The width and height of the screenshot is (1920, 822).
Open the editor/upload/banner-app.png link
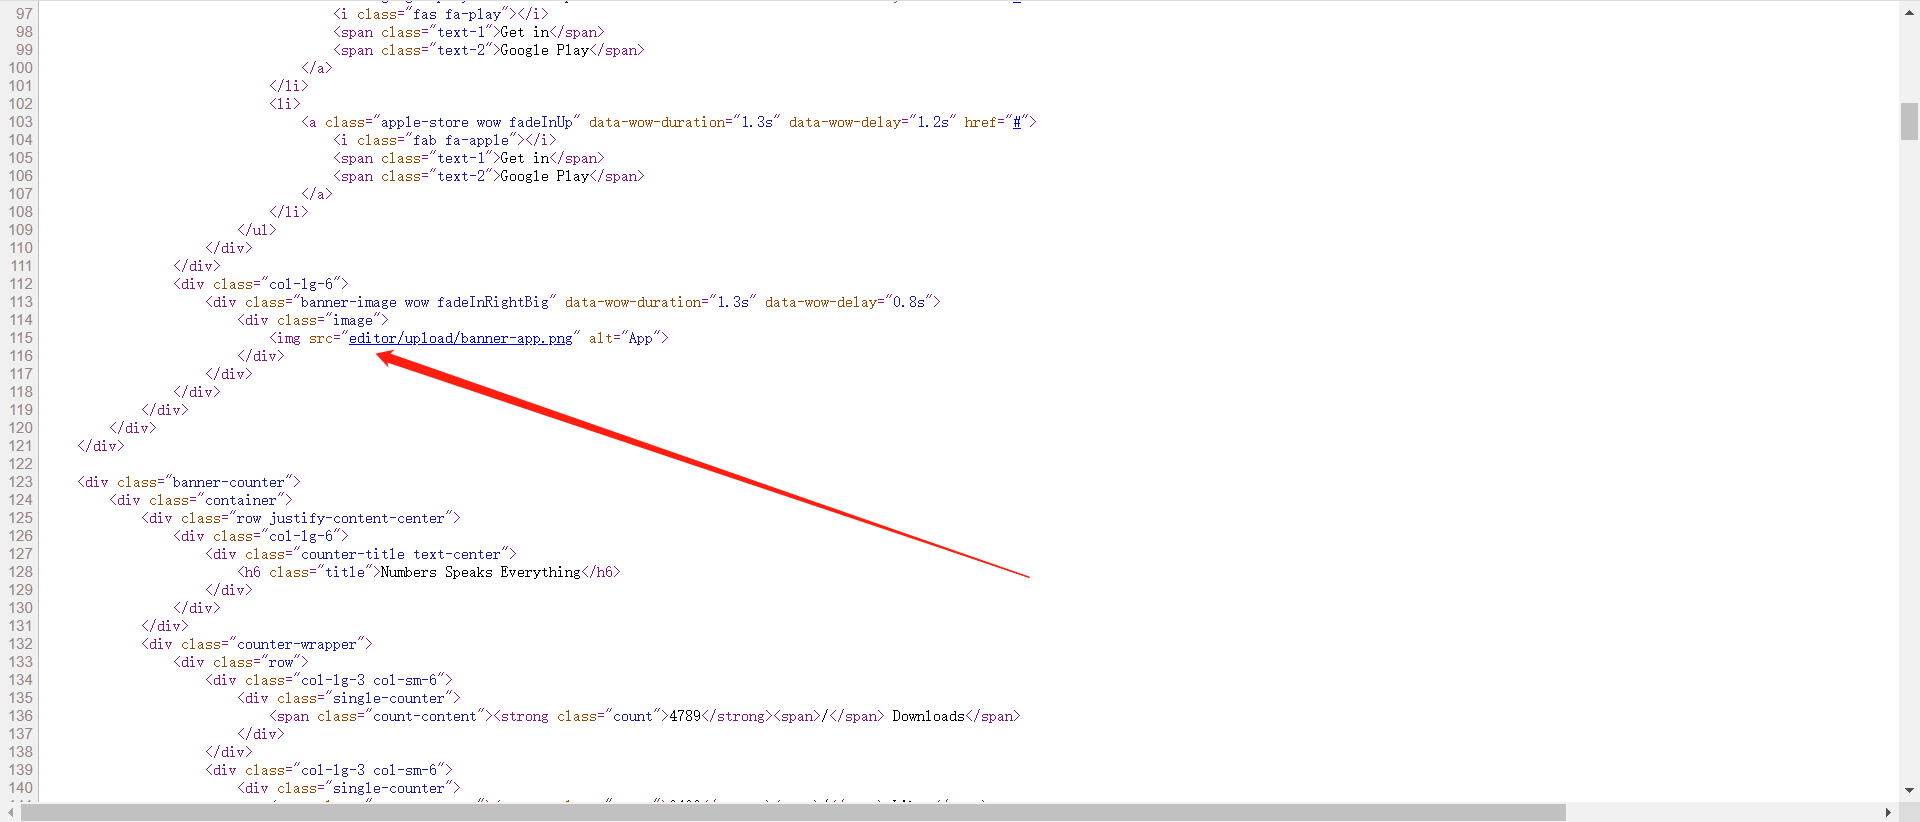tap(460, 339)
